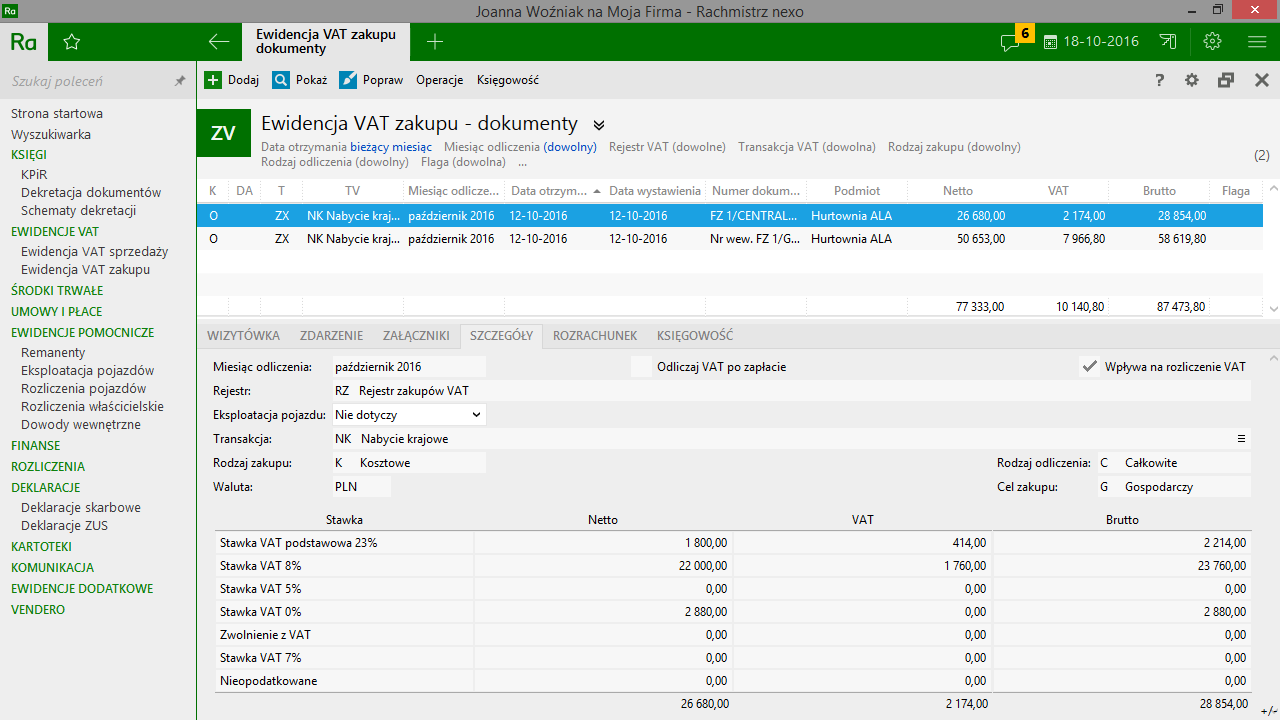Image resolution: width=1280 pixels, height=720 pixels.
Task: Open Deklaracje ZUS in sidebar
Action: point(64,525)
